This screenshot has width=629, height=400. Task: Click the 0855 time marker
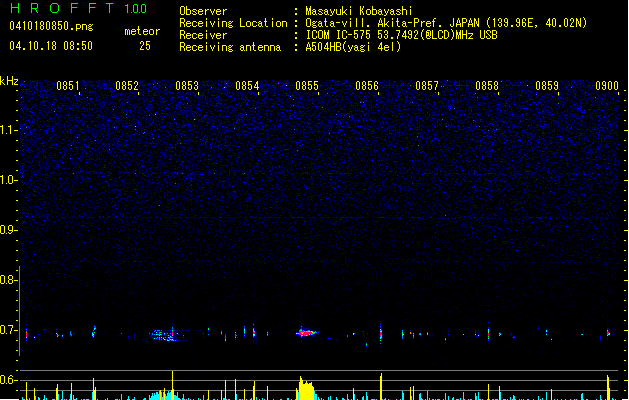[x=307, y=86]
